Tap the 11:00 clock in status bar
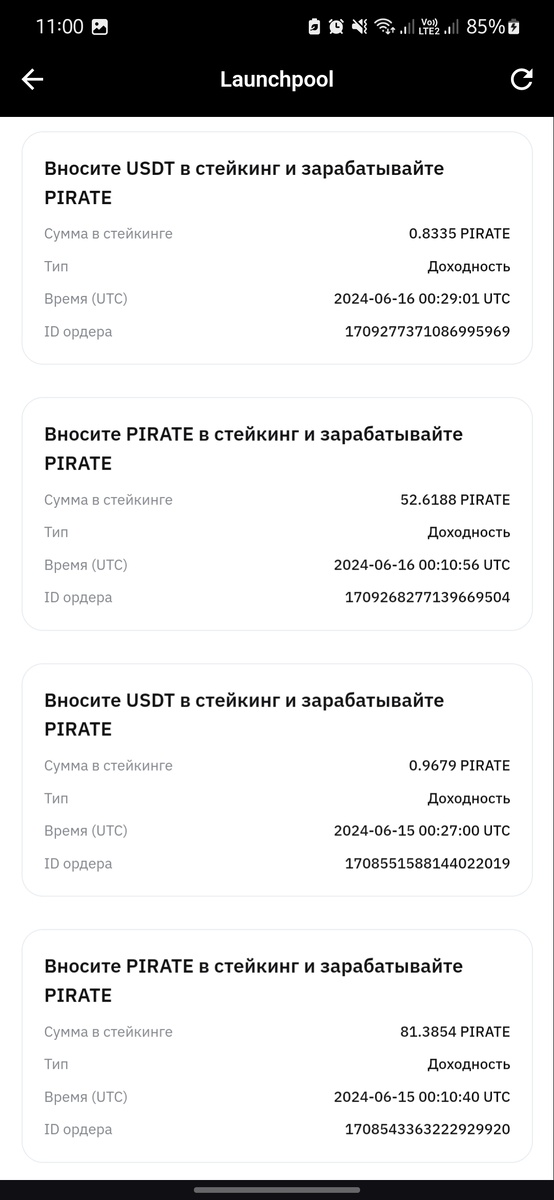 point(60,27)
